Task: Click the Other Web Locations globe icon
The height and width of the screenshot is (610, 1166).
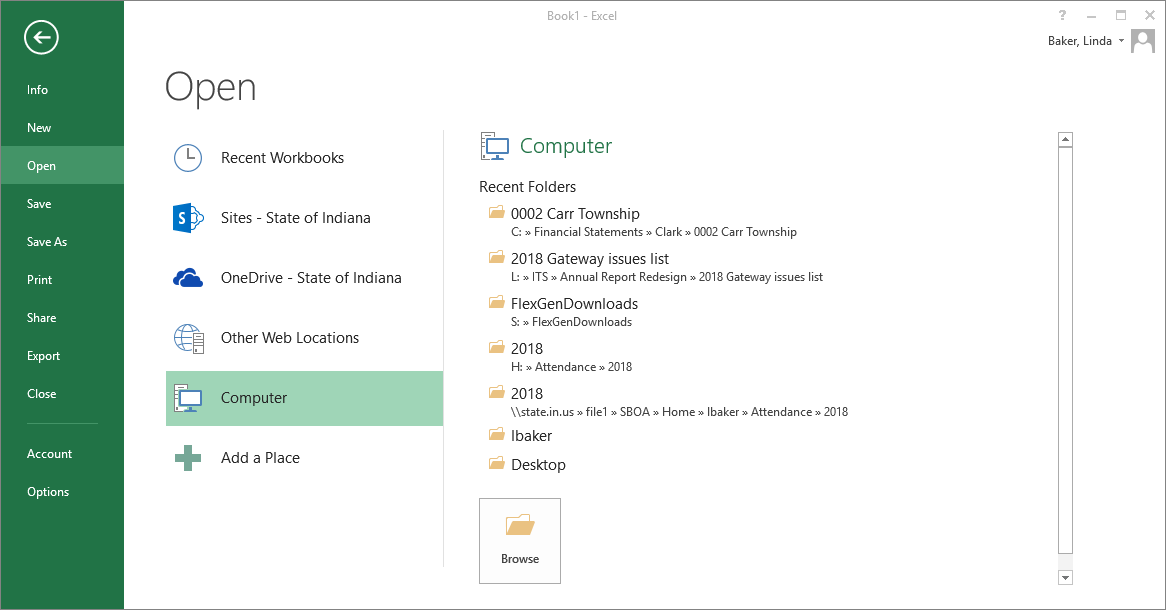Action: (189, 338)
